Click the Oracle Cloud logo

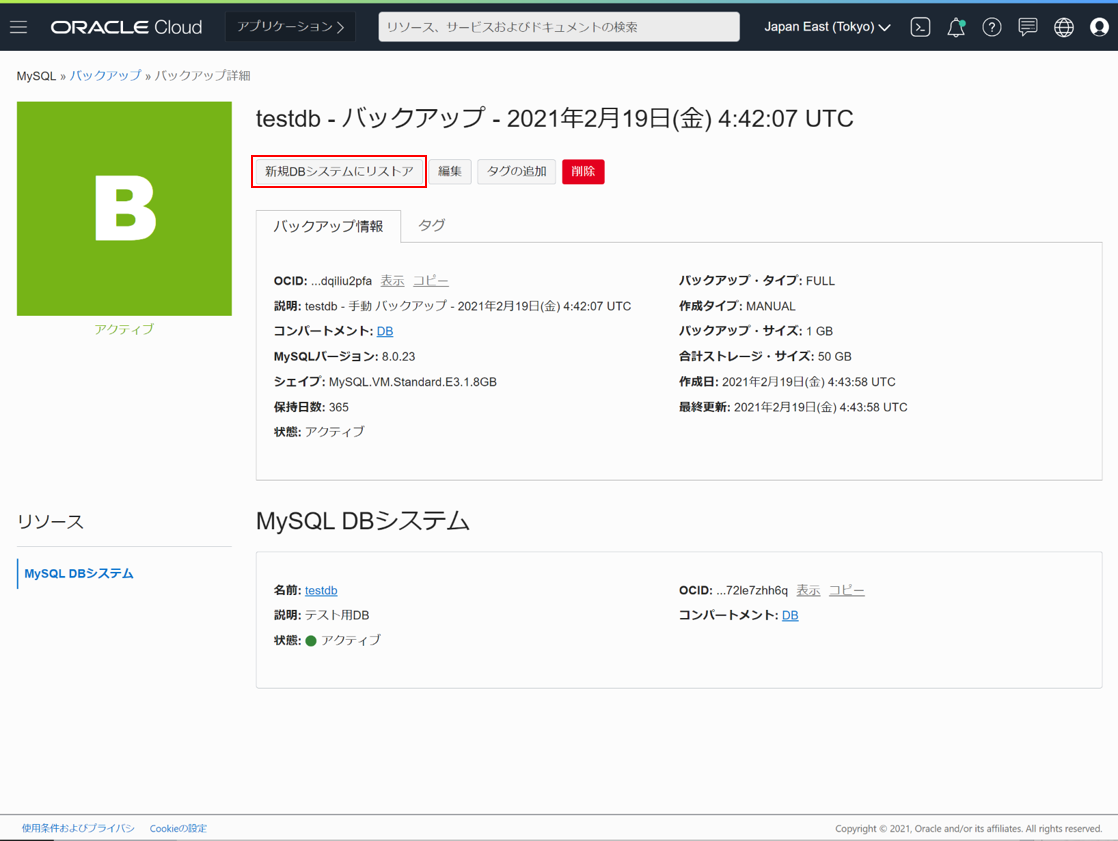[x=127, y=27]
